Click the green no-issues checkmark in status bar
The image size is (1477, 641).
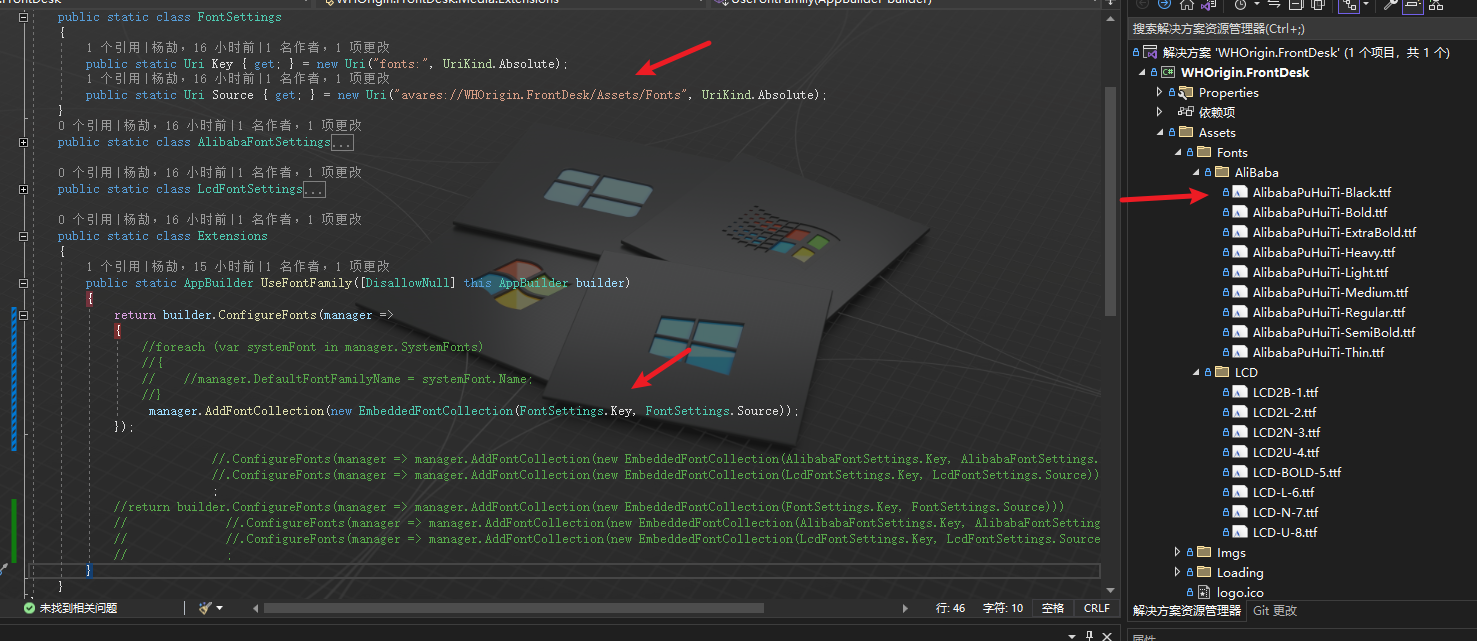coord(27,607)
